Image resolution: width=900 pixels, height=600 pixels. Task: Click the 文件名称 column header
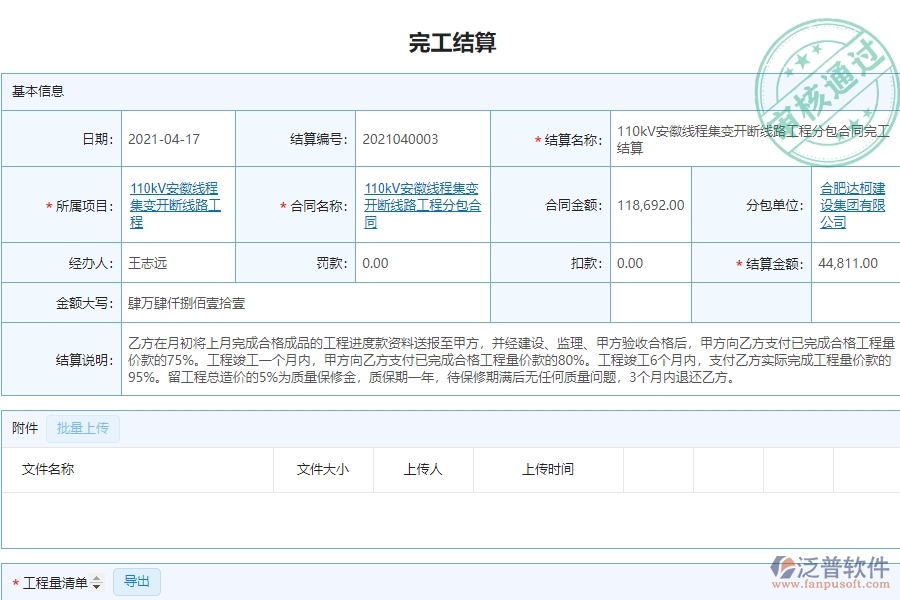[48, 469]
